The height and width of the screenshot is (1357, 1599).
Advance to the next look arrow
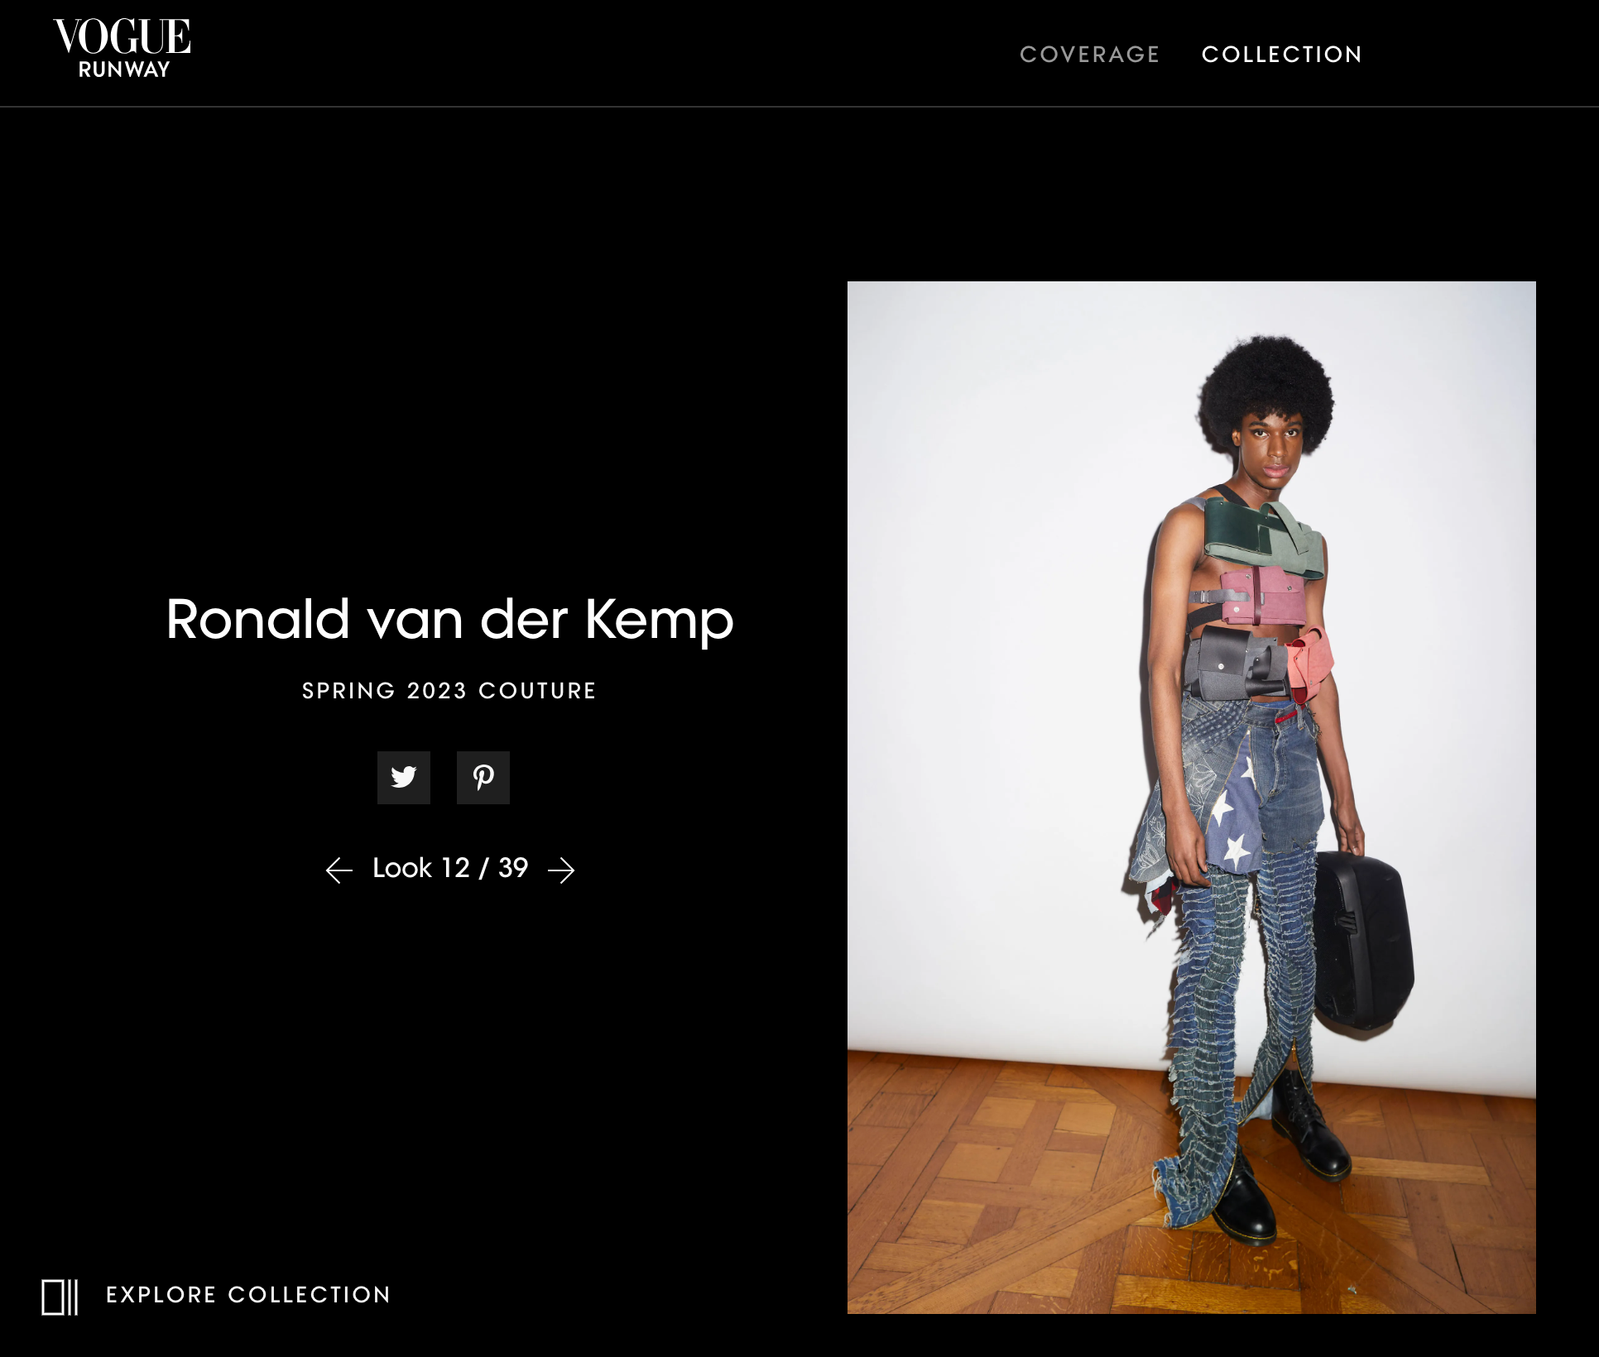click(x=562, y=870)
